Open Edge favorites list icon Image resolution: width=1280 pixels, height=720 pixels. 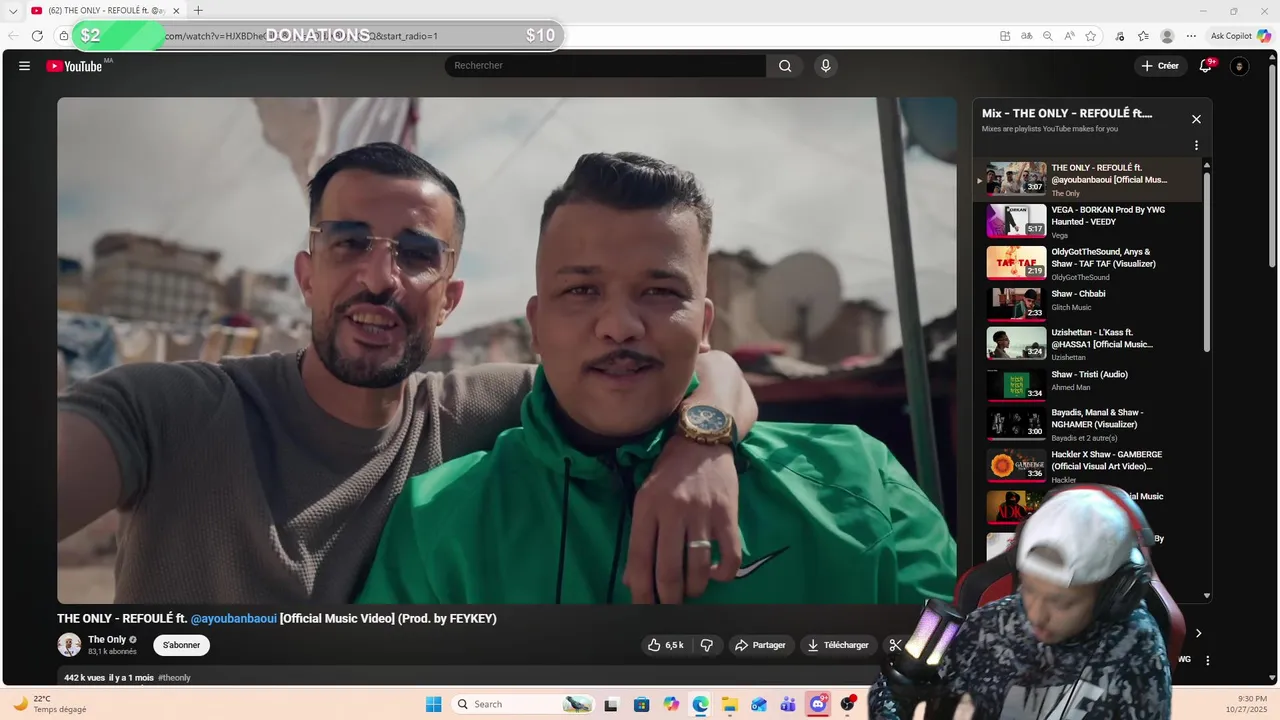pyautogui.click(x=1143, y=36)
